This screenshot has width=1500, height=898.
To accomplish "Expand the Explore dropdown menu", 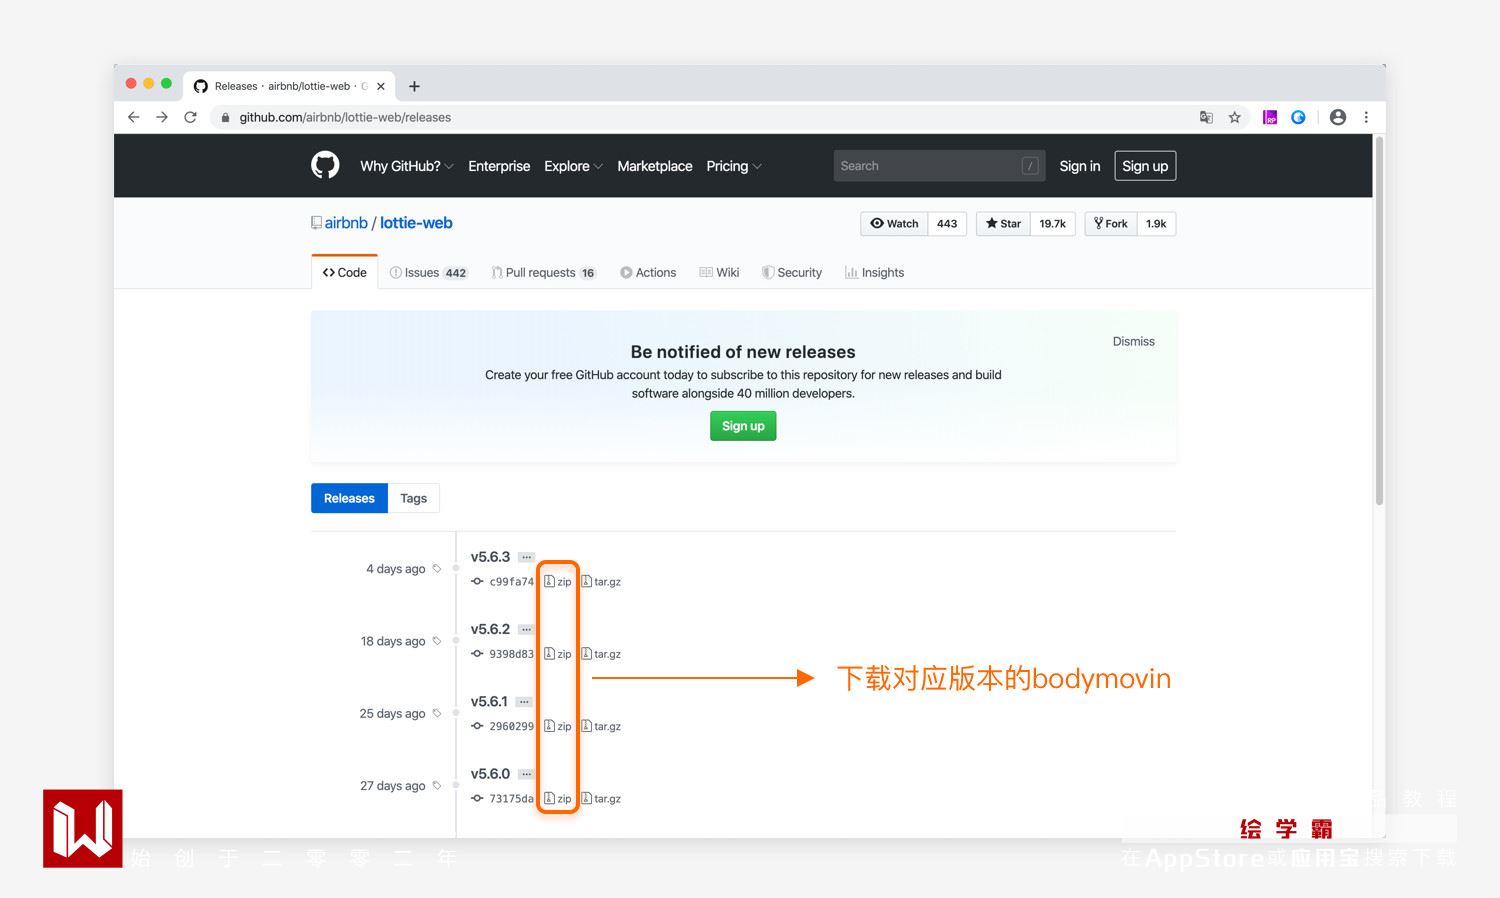I will tap(573, 166).
